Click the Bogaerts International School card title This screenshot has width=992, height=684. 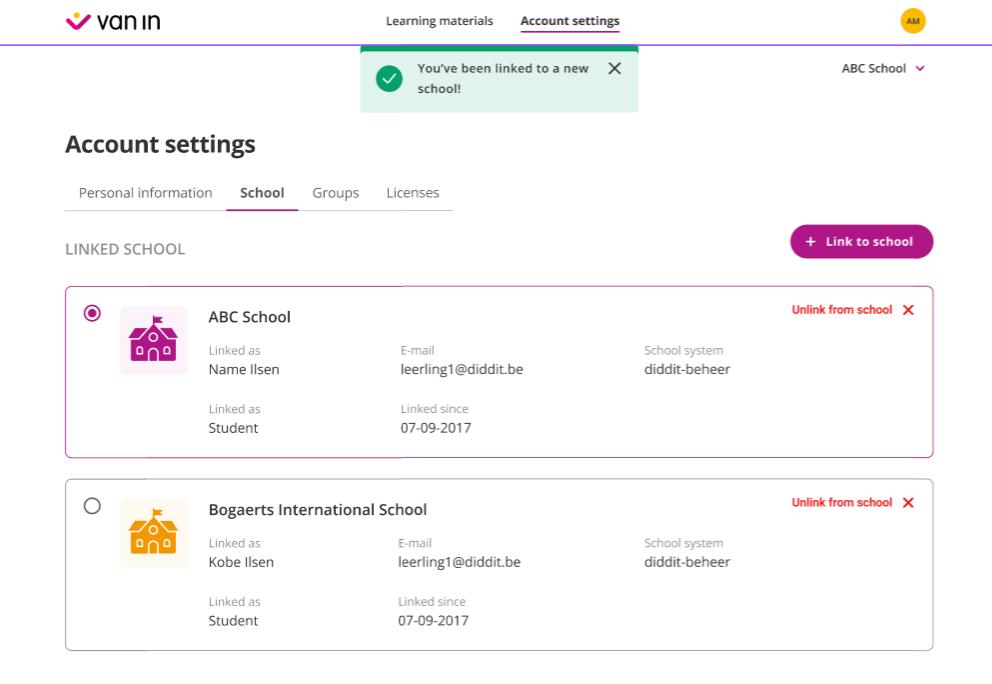[317, 510]
